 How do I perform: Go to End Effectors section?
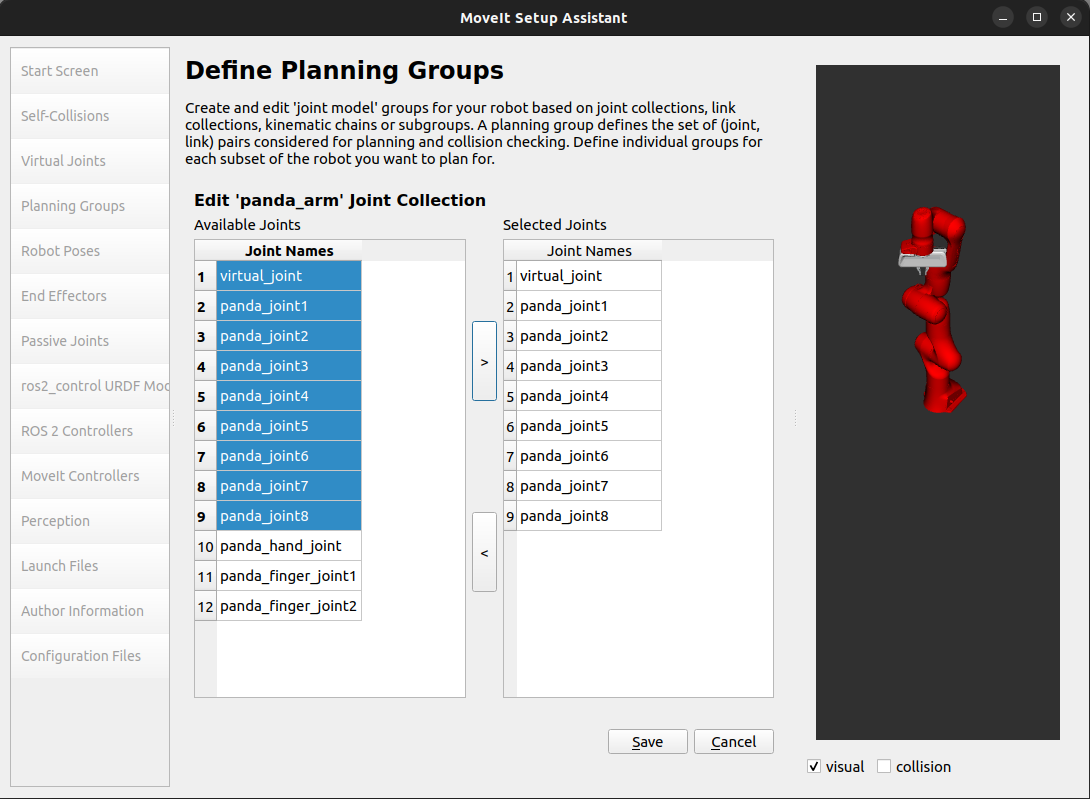click(64, 296)
